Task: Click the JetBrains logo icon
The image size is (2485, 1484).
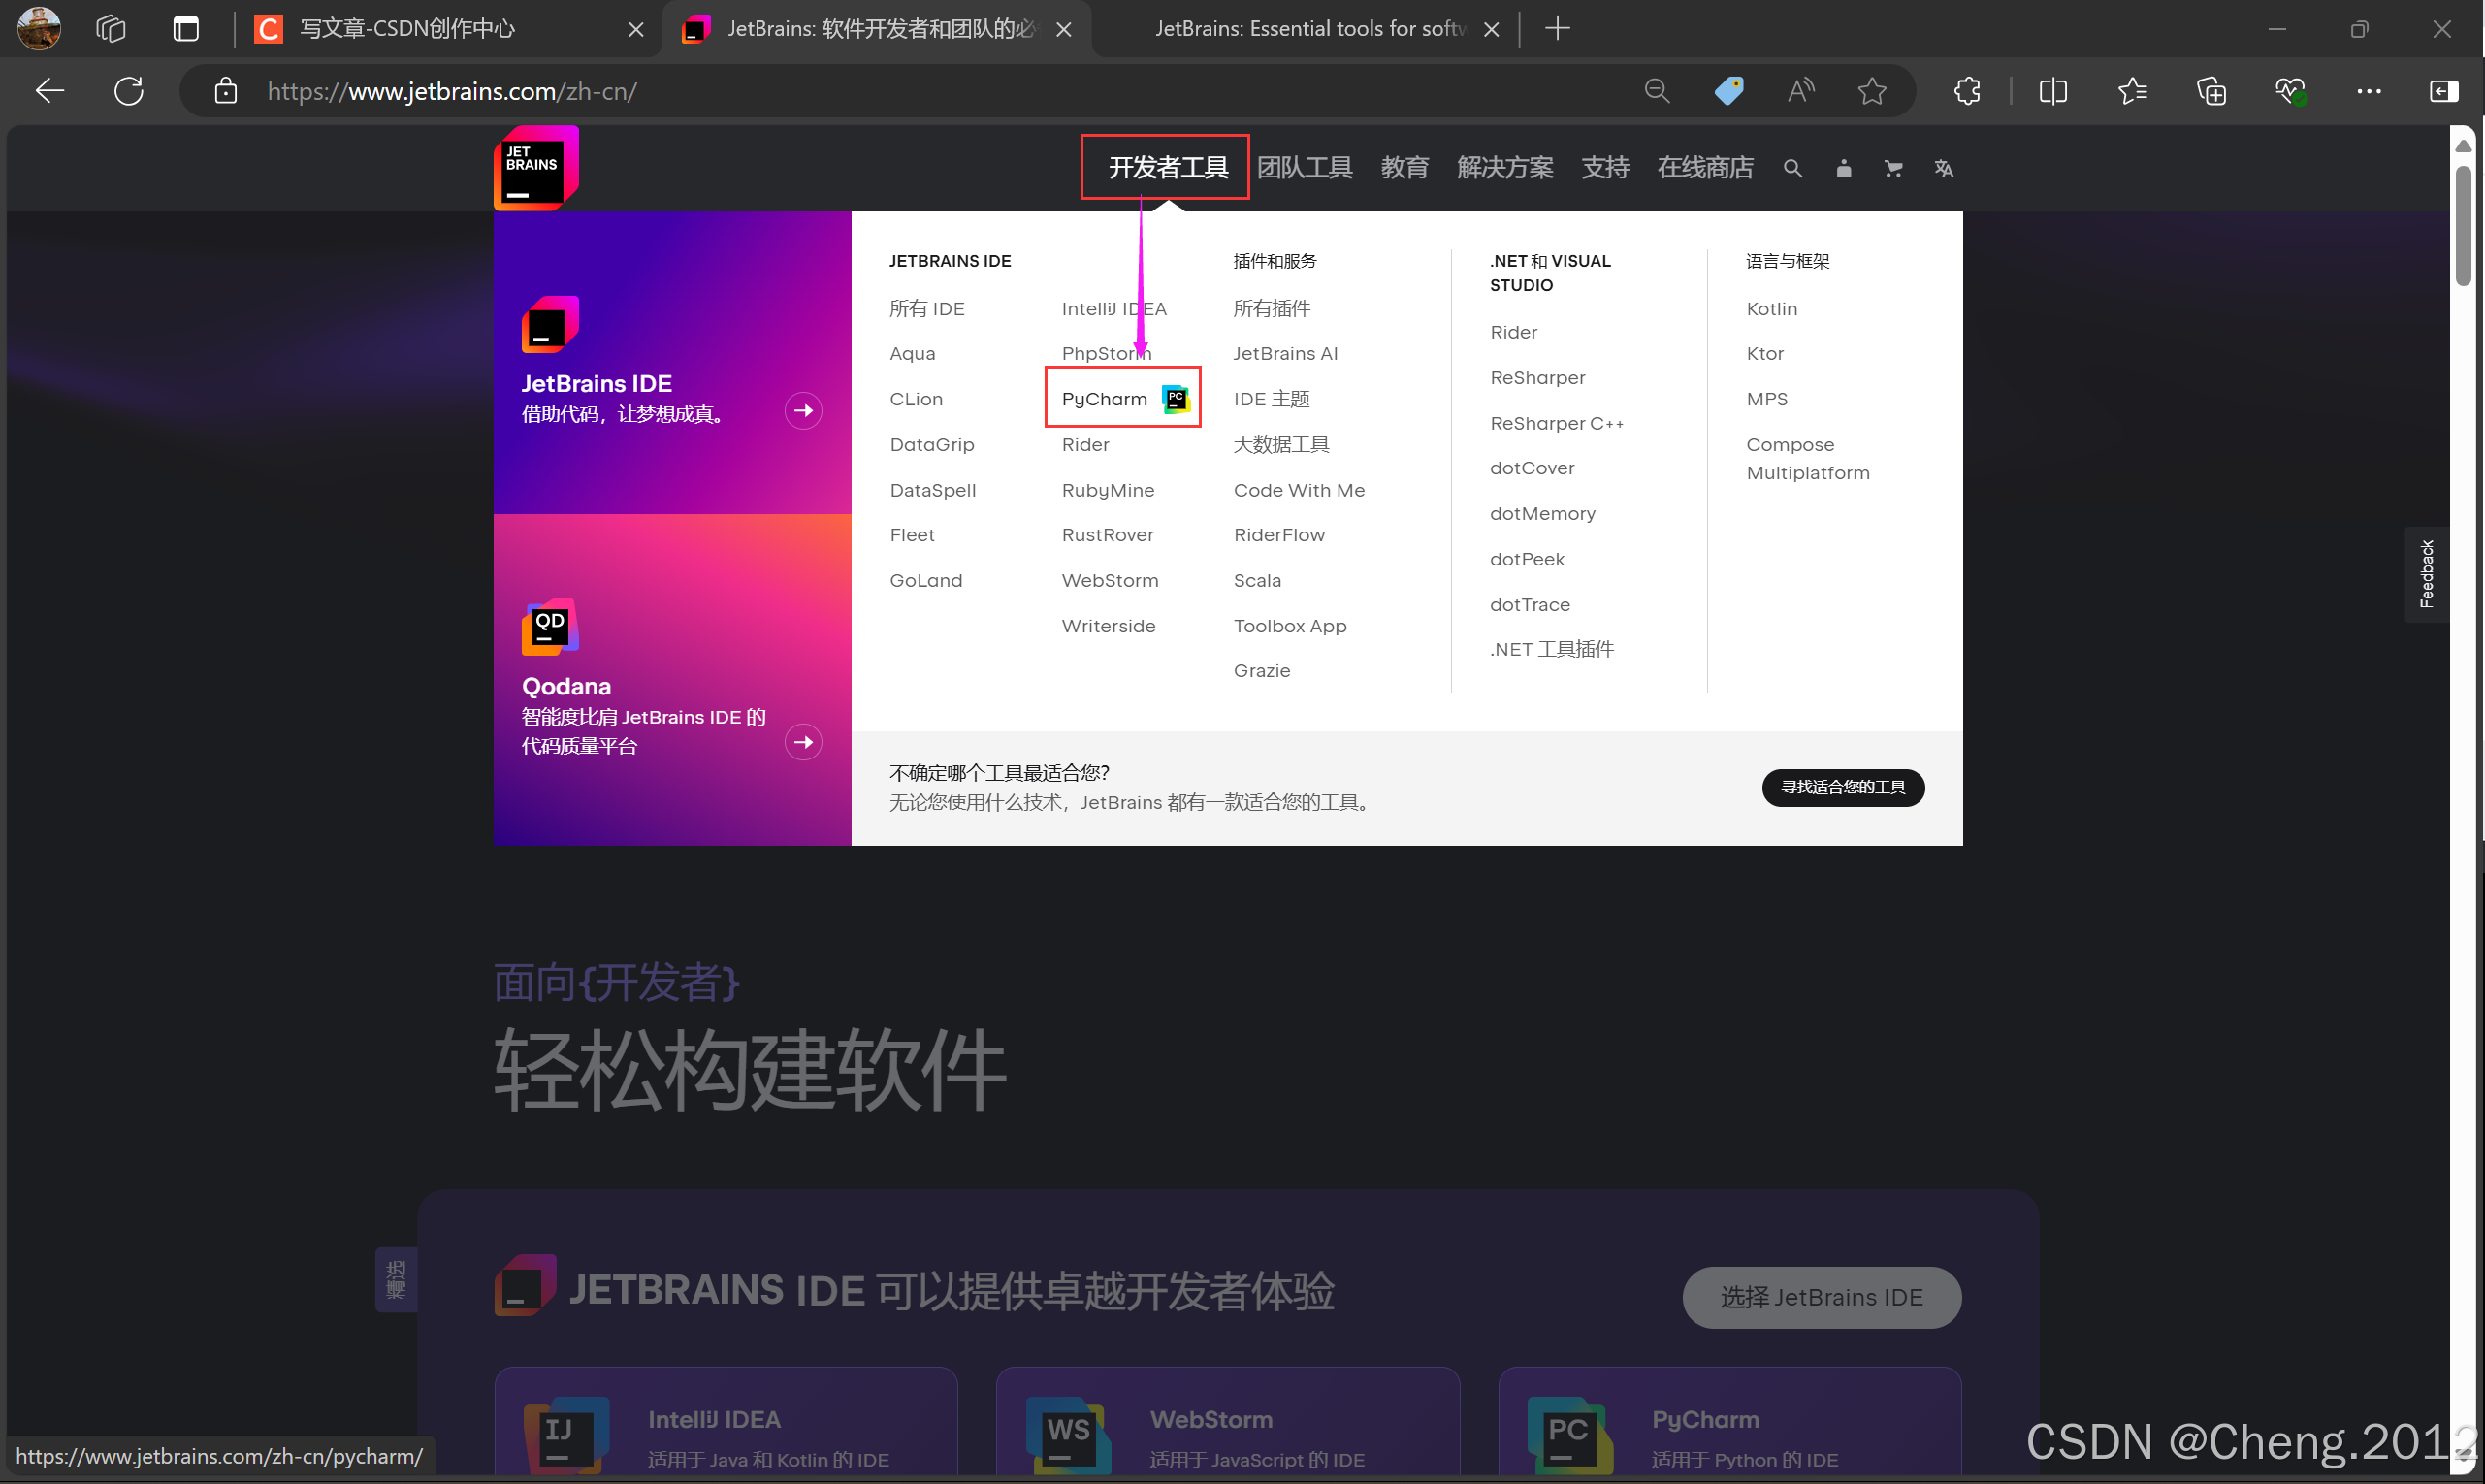Action: 536,168
